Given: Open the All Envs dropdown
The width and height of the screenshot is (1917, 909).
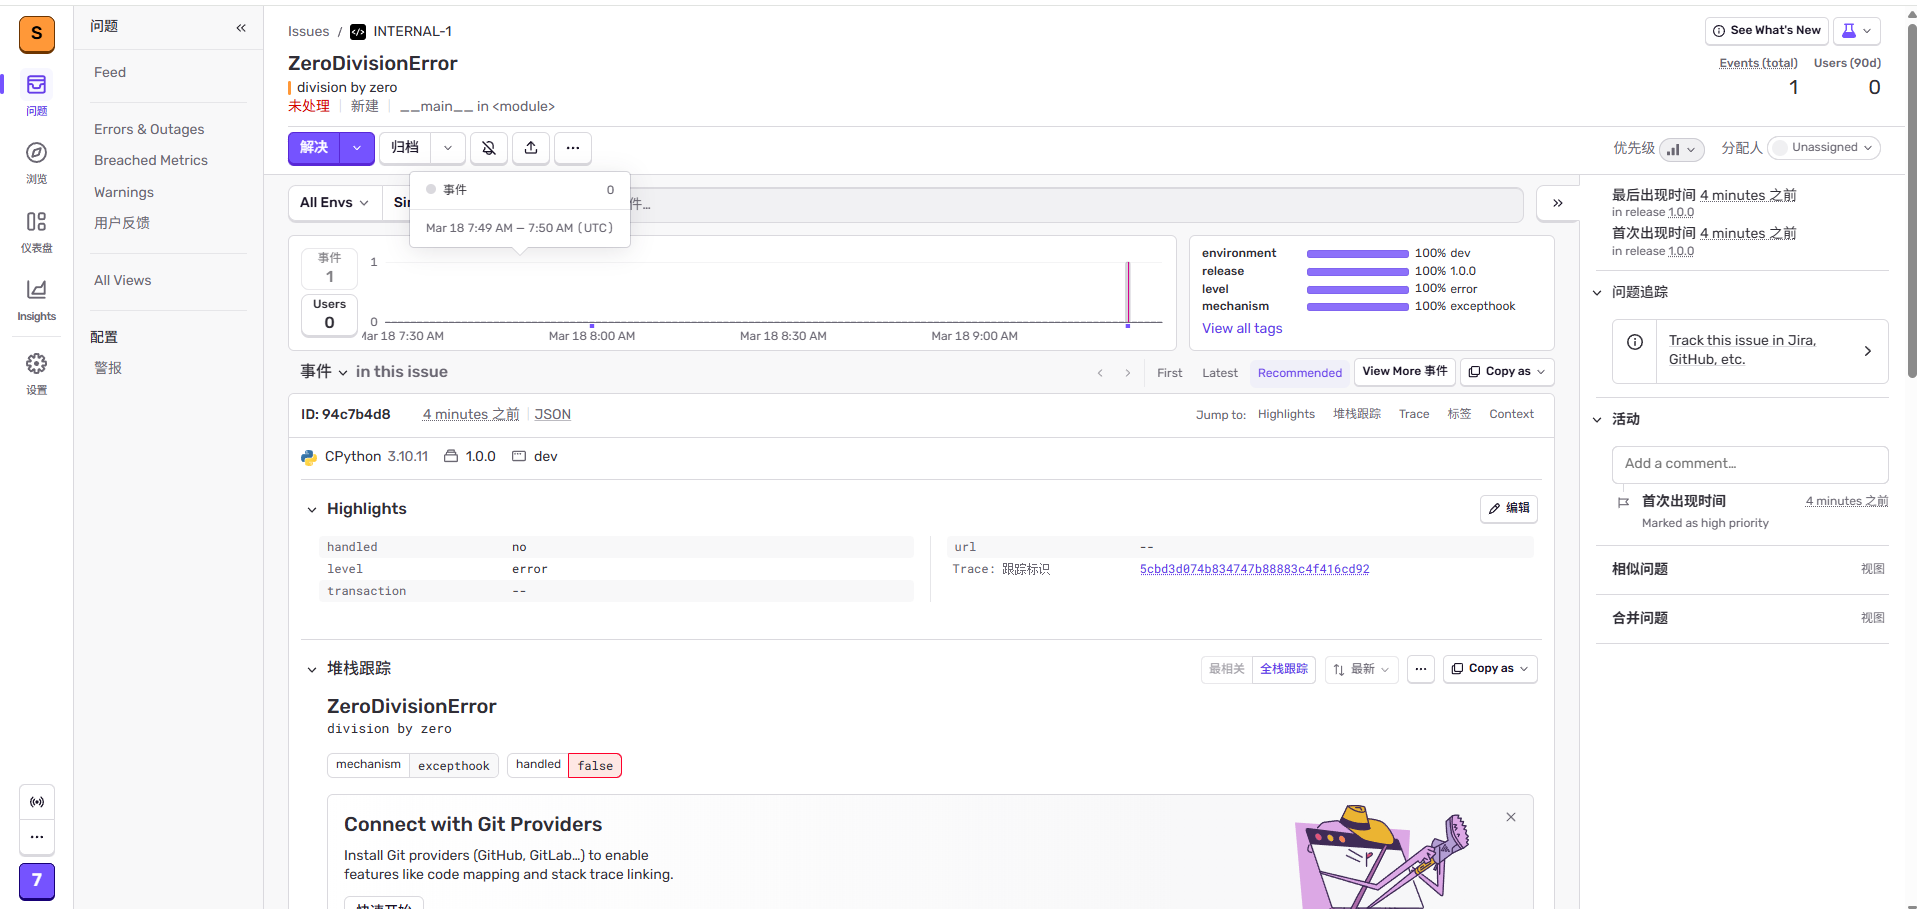Looking at the screenshot, I should pos(334,203).
